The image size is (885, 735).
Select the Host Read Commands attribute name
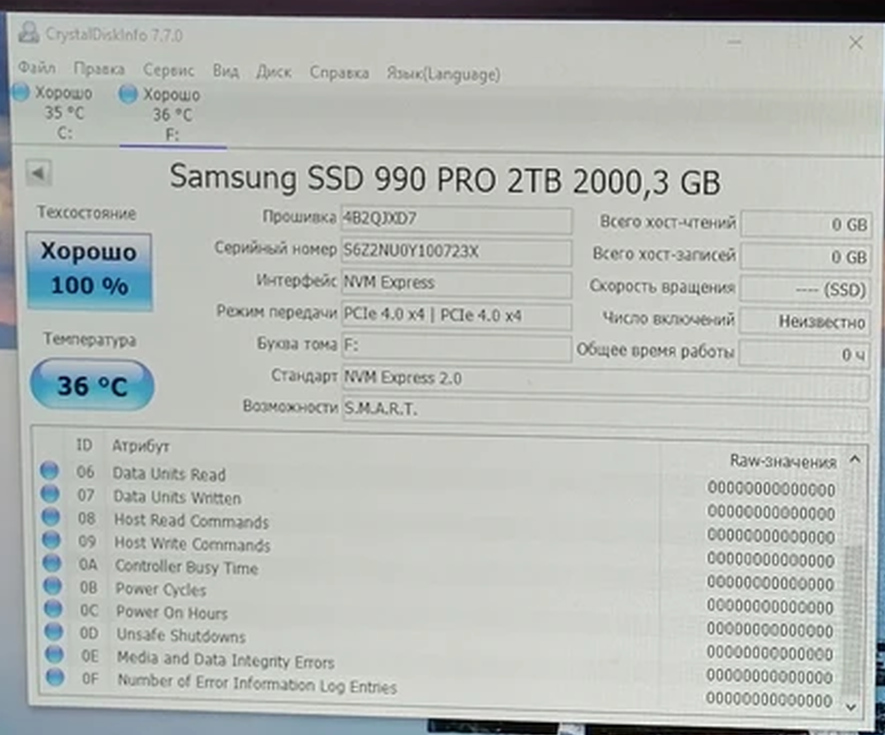tap(191, 520)
